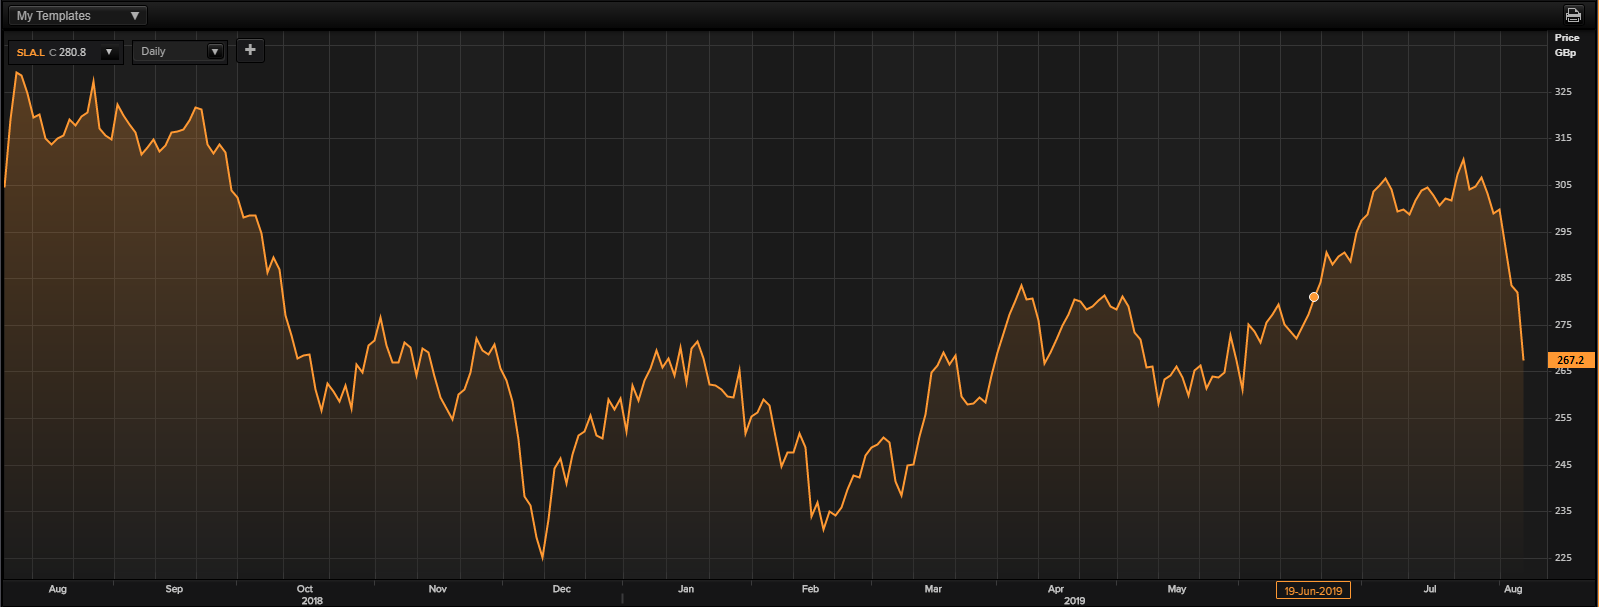The height and width of the screenshot is (607, 1599).
Task: Click the print chart icon
Action: pos(1573,15)
